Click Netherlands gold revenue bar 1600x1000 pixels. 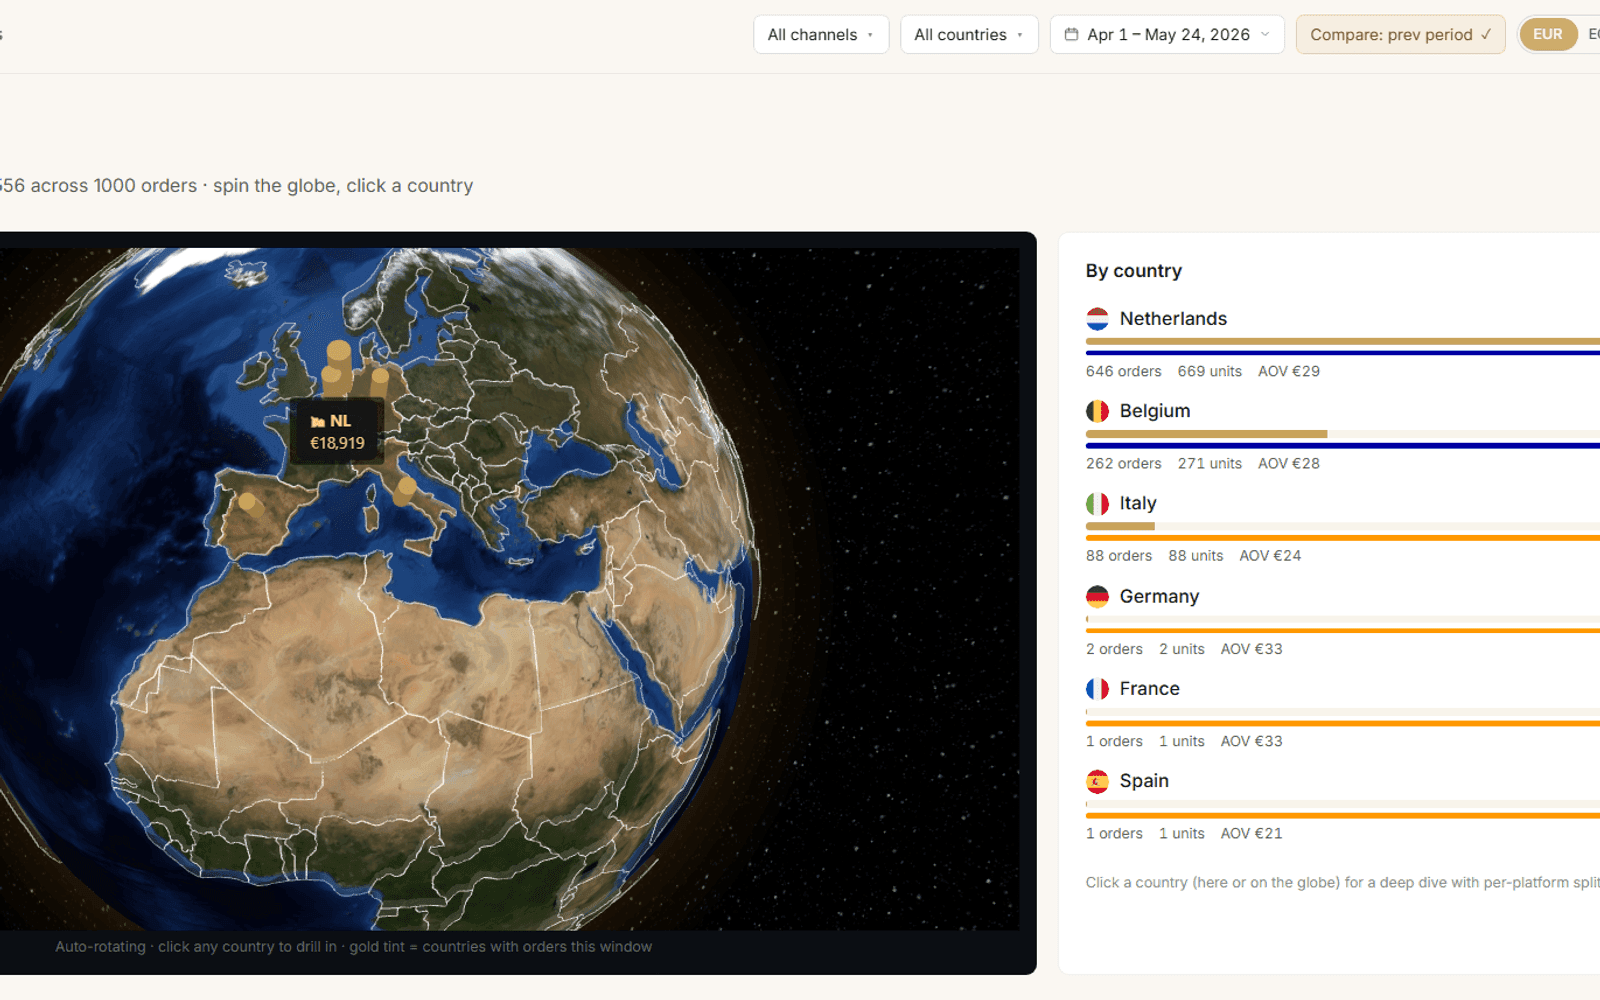click(1343, 341)
